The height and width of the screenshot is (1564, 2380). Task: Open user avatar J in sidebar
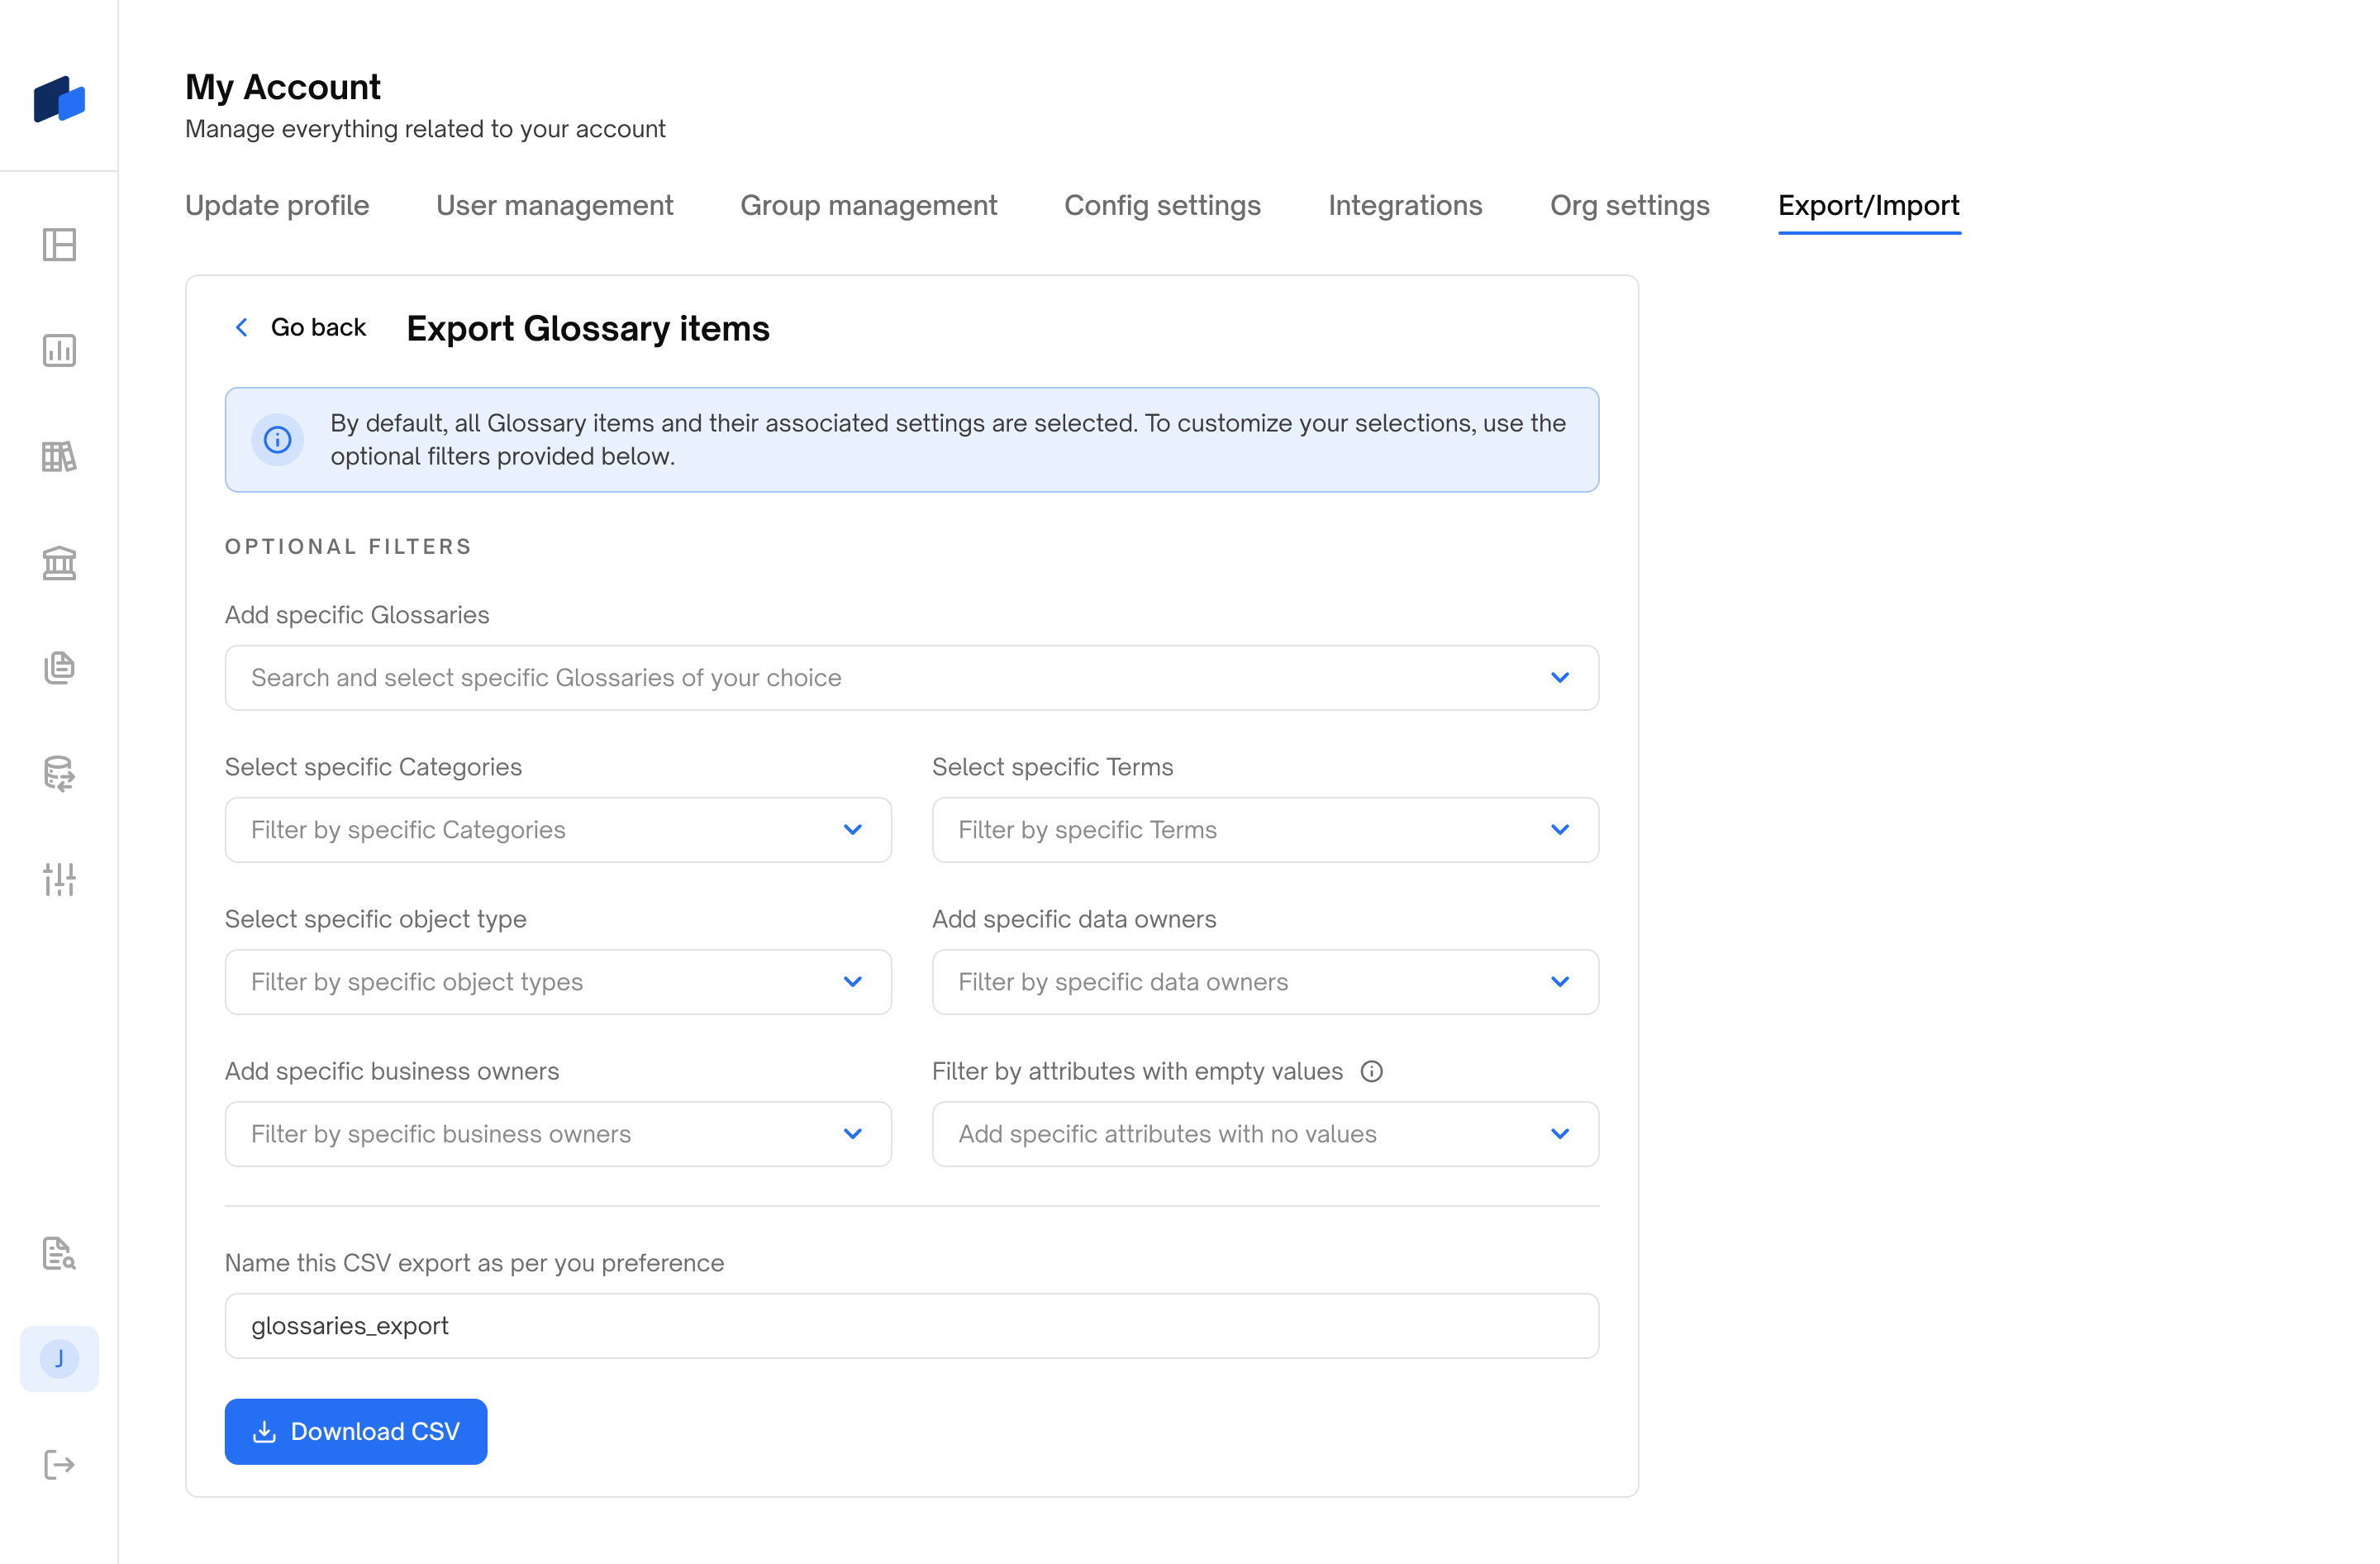click(x=59, y=1359)
